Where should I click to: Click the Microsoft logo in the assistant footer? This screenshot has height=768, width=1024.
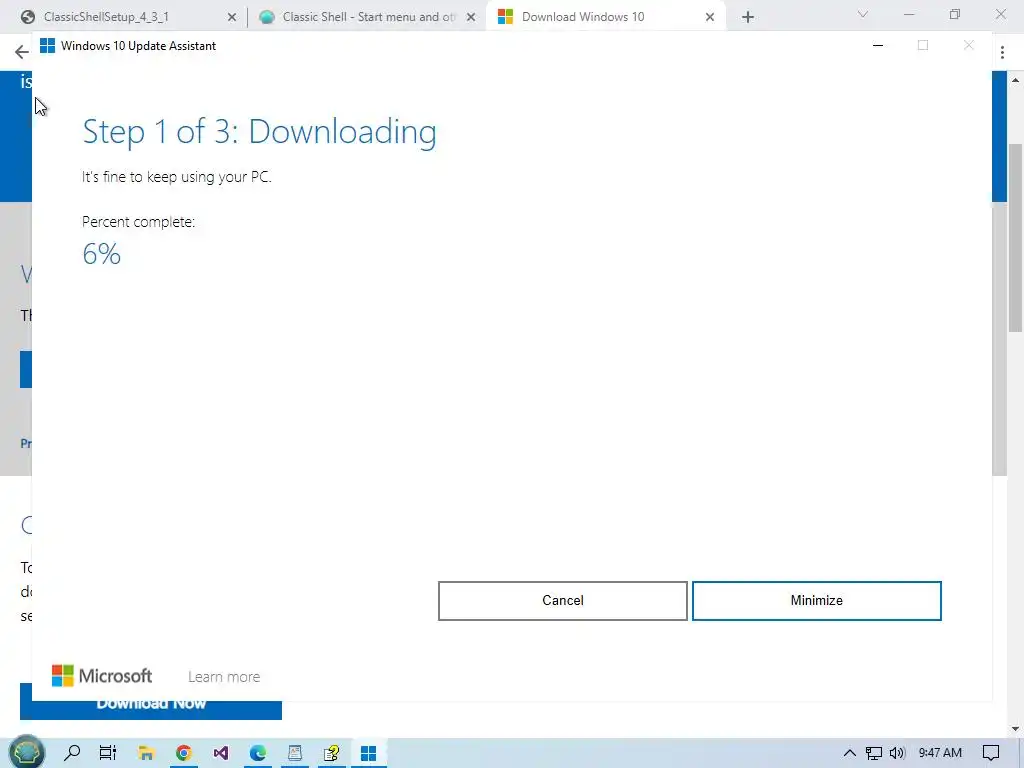point(102,676)
